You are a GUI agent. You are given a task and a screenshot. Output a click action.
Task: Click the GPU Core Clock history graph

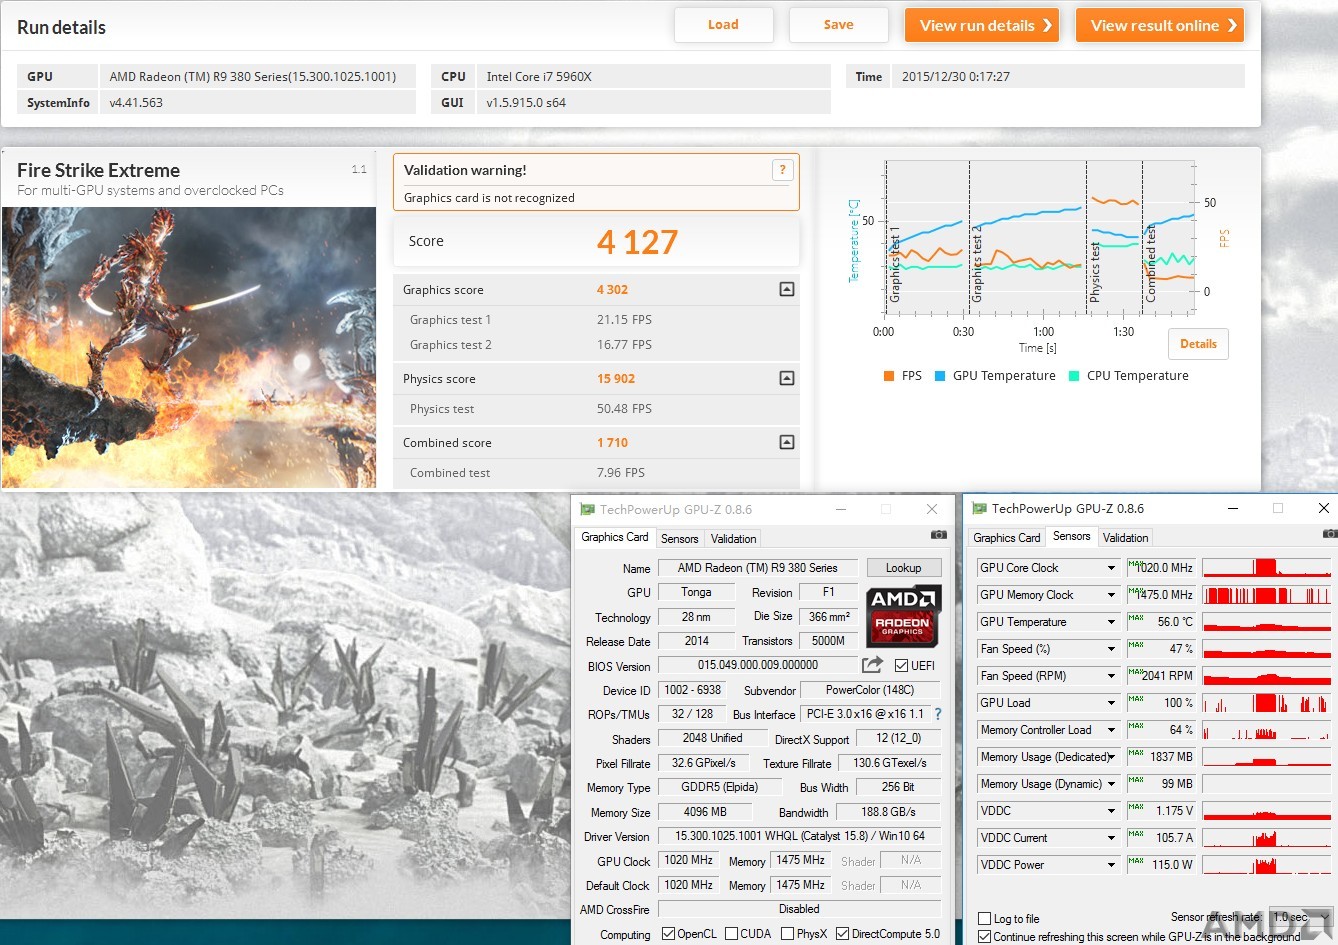(x=1267, y=568)
